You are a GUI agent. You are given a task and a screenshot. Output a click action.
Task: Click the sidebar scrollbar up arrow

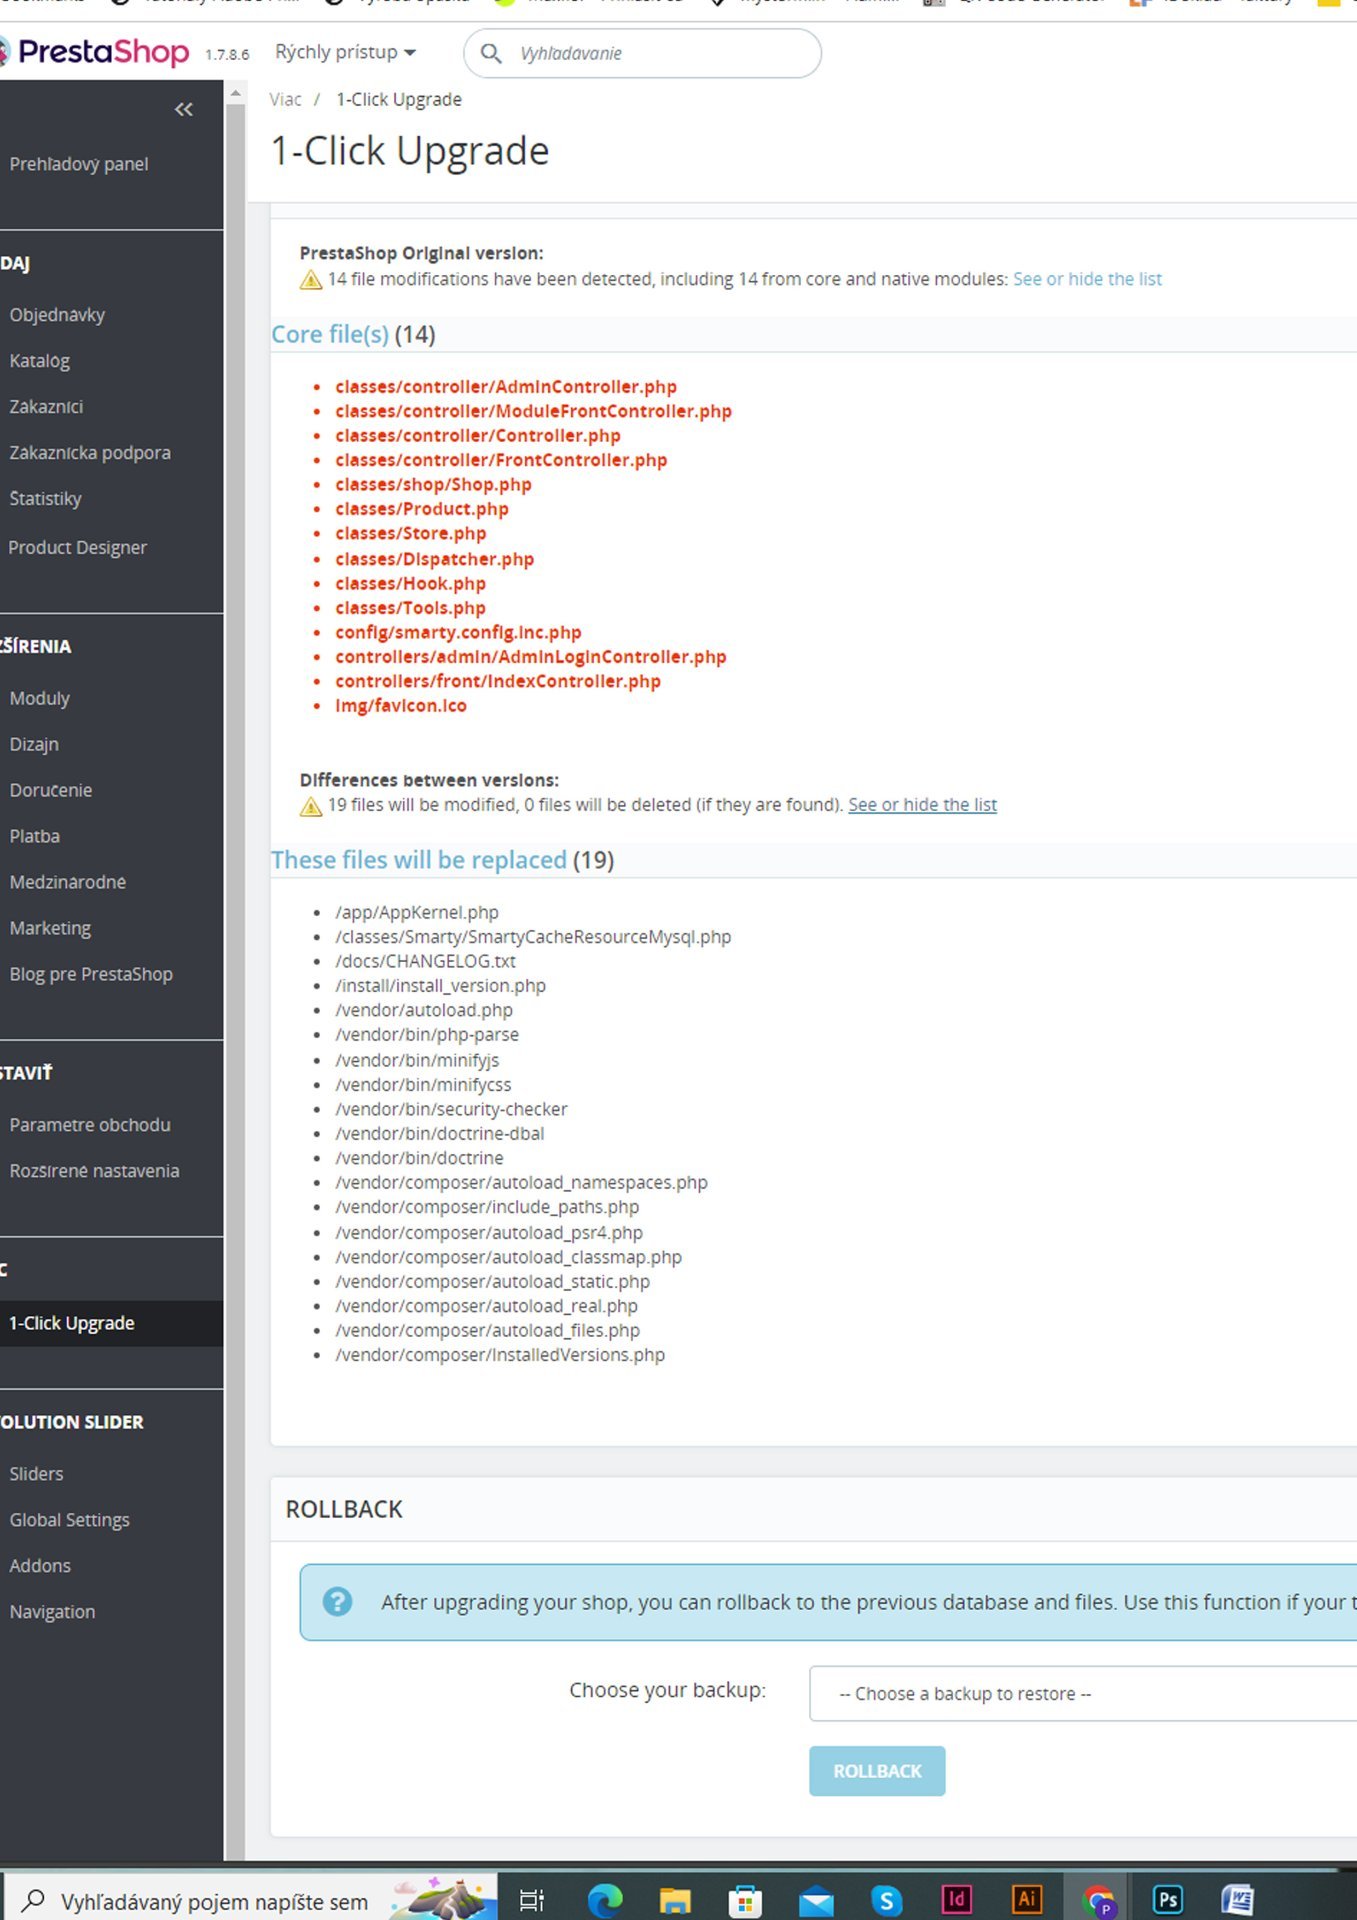pos(236,94)
